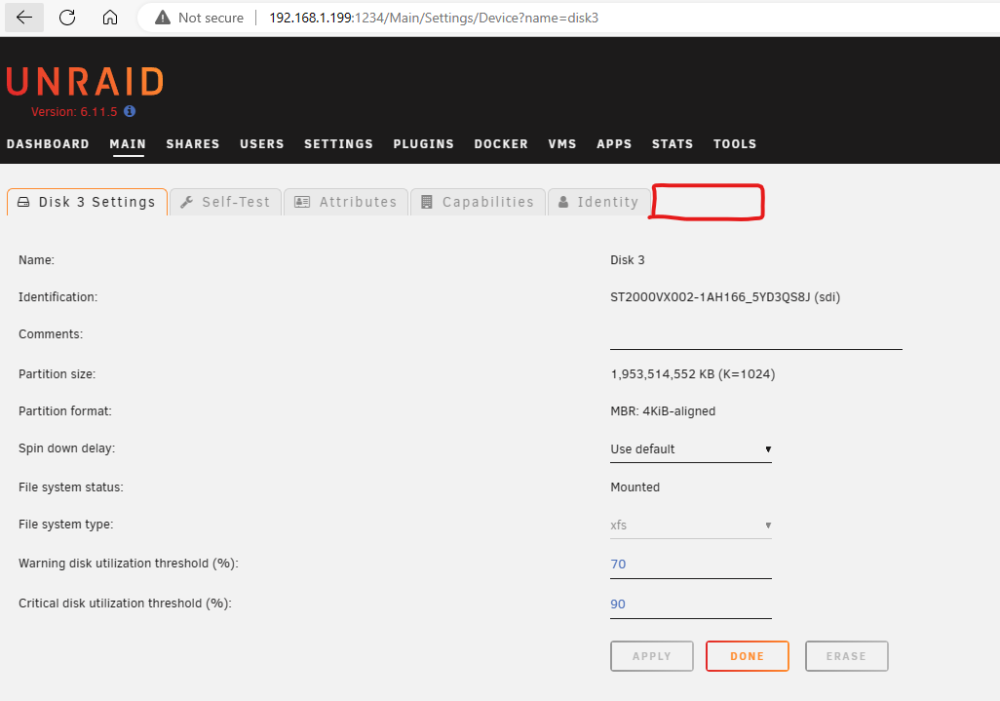Click the xfs file system type dropdown
Image resolution: width=1000 pixels, height=701 pixels.
coord(691,525)
